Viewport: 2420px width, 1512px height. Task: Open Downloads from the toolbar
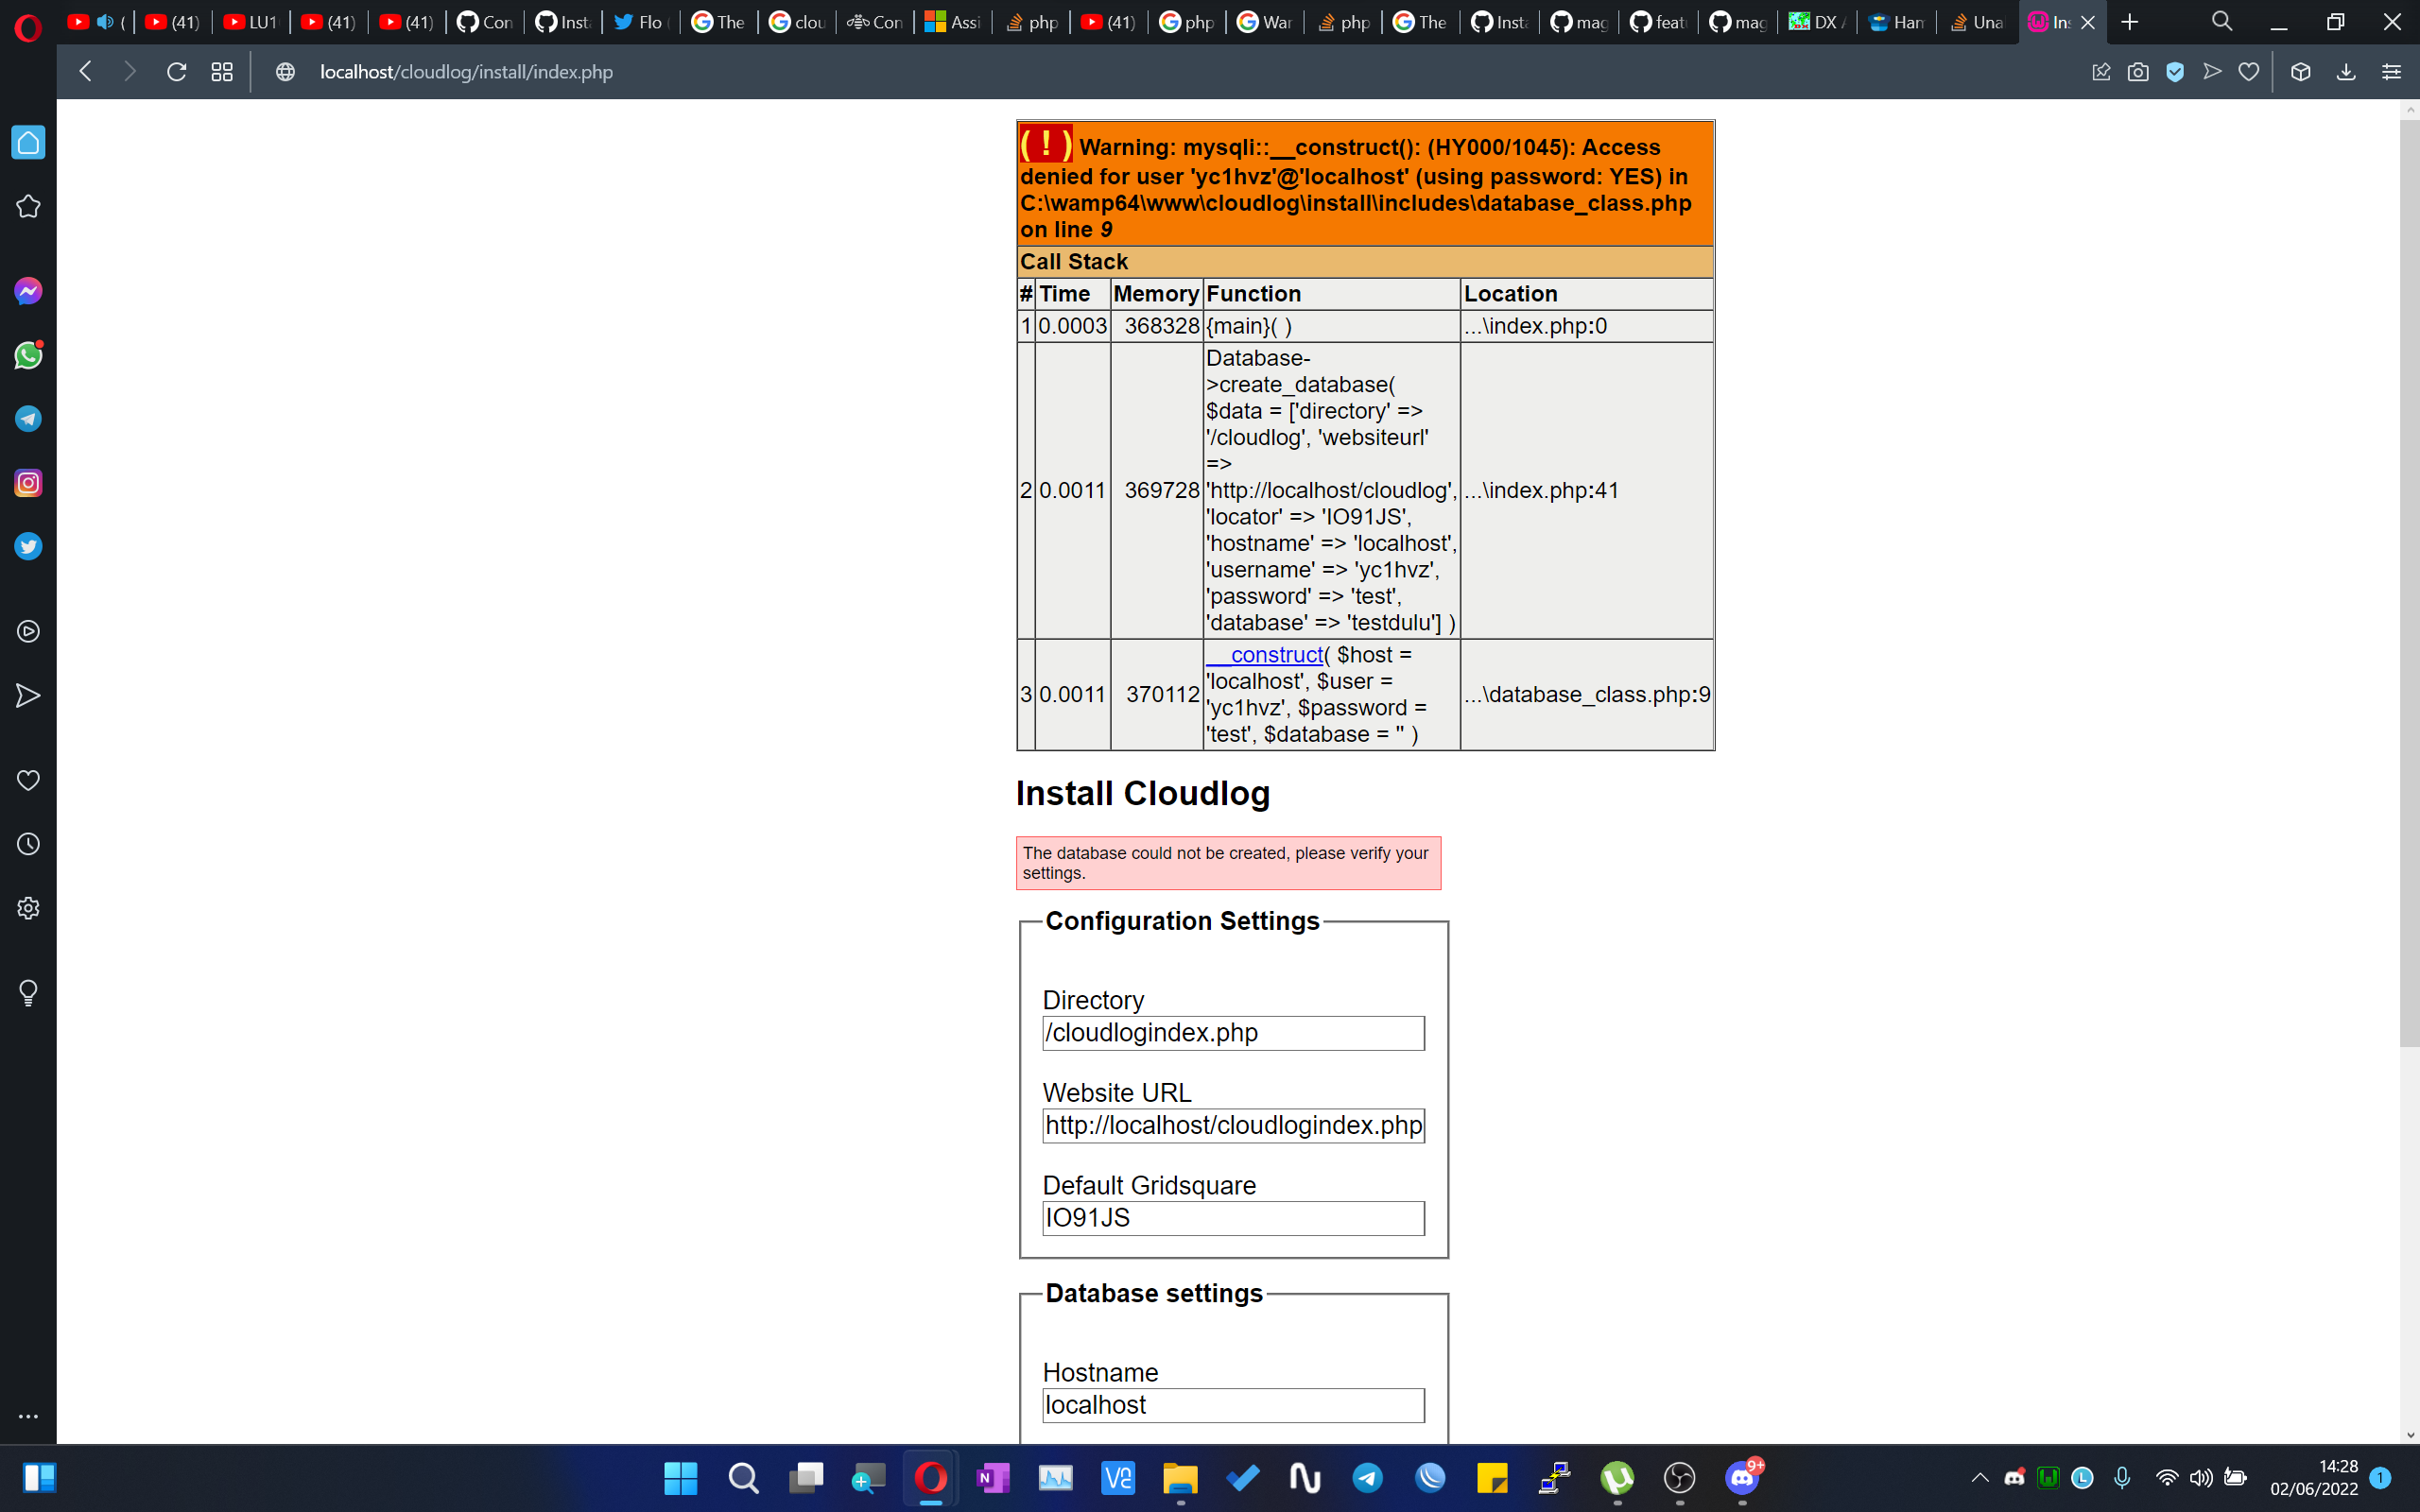(x=2346, y=71)
